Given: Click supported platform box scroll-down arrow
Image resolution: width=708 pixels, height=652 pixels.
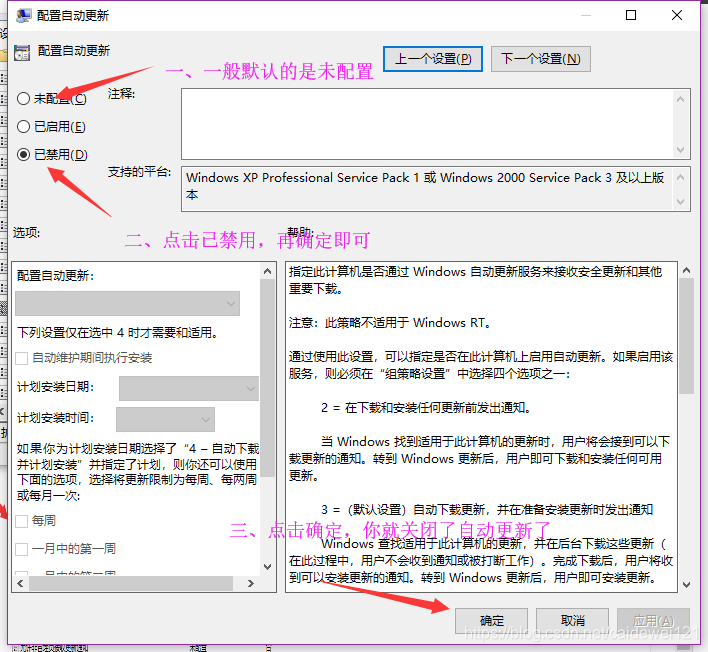Looking at the screenshot, I should tap(680, 202).
